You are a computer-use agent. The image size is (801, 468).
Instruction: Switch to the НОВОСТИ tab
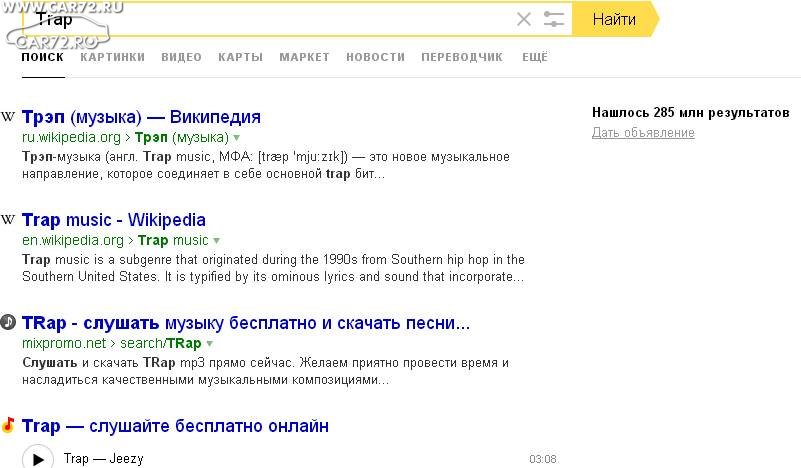[375, 57]
